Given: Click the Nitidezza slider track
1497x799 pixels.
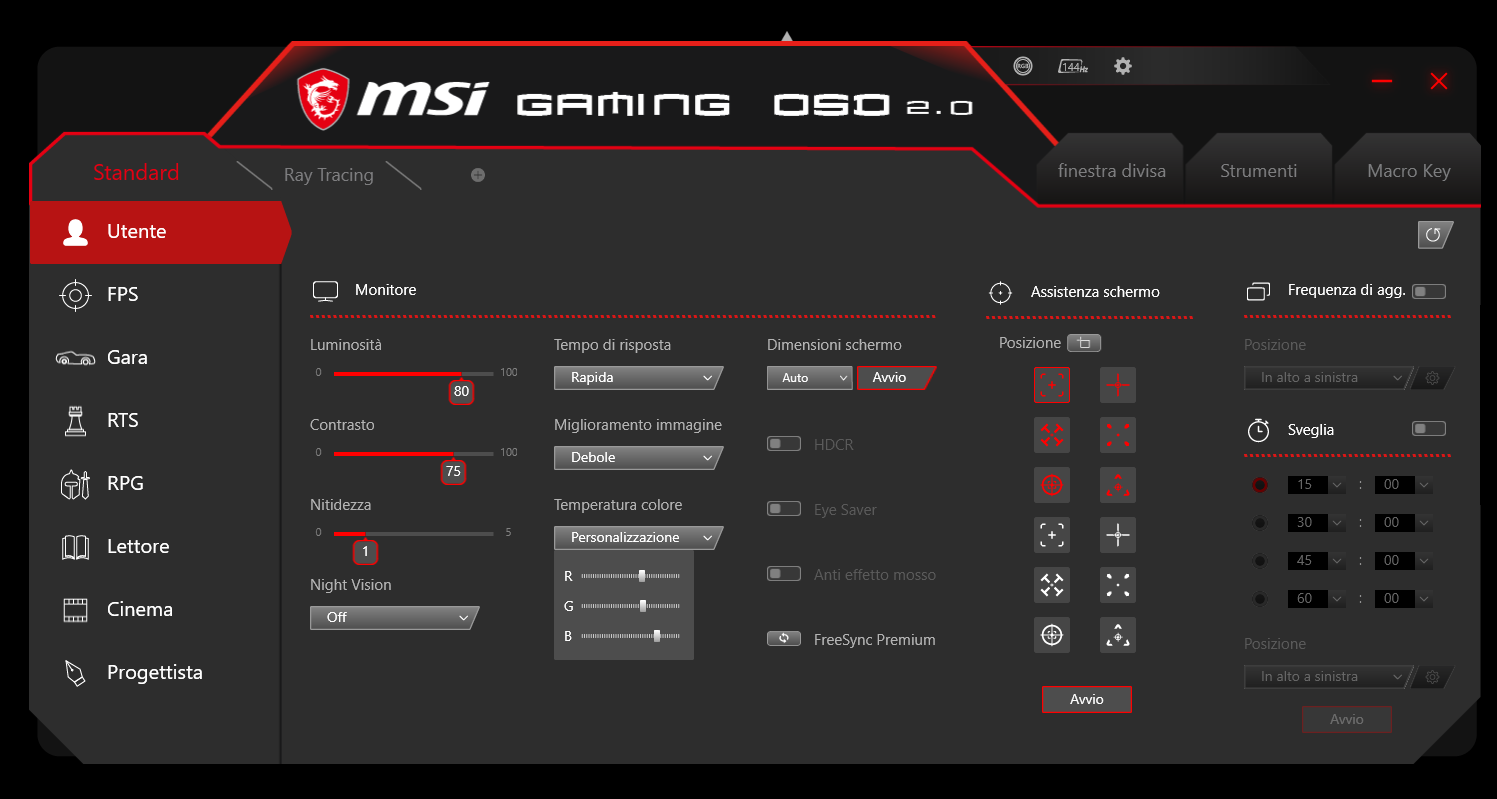Looking at the screenshot, I should 413,533.
